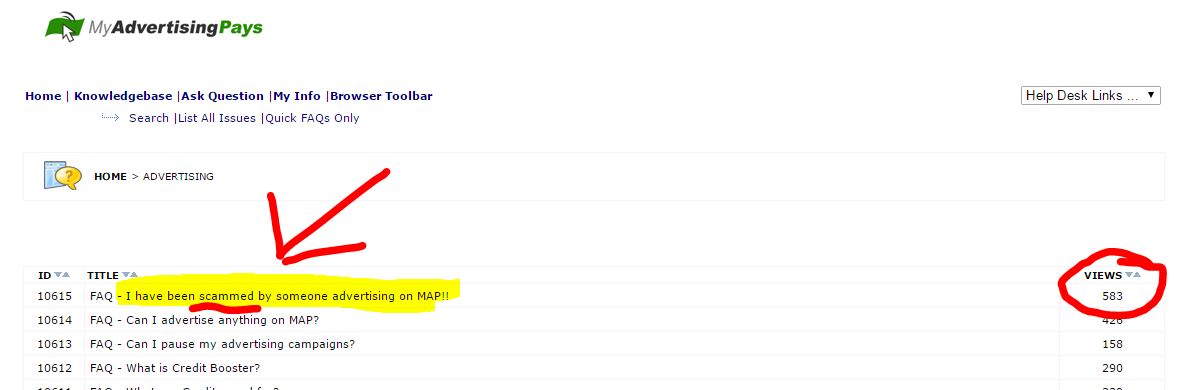Click the help desk question-mark icon
The height and width of the screenshot is (390, 1189).
(x=63, y=175)
